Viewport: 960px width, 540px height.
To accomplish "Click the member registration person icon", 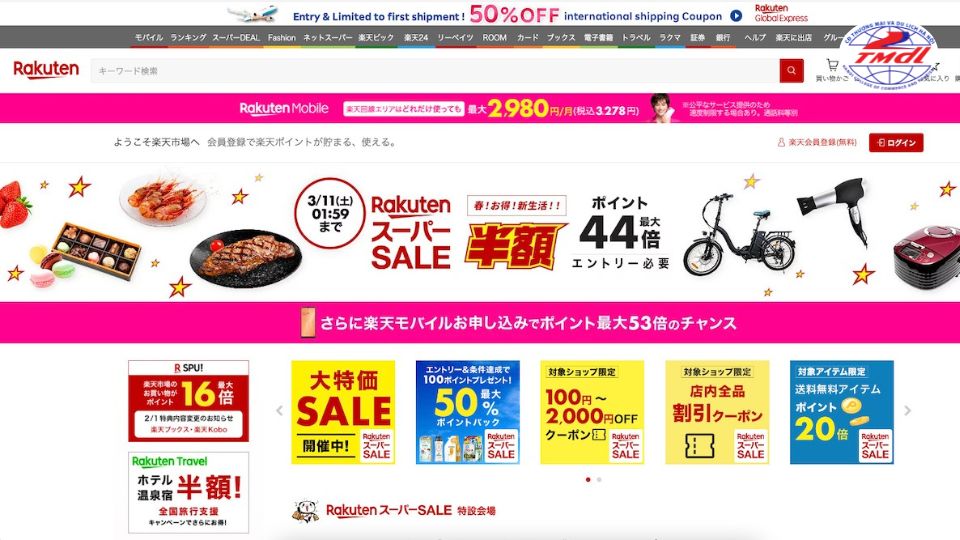I will point(781,142).
